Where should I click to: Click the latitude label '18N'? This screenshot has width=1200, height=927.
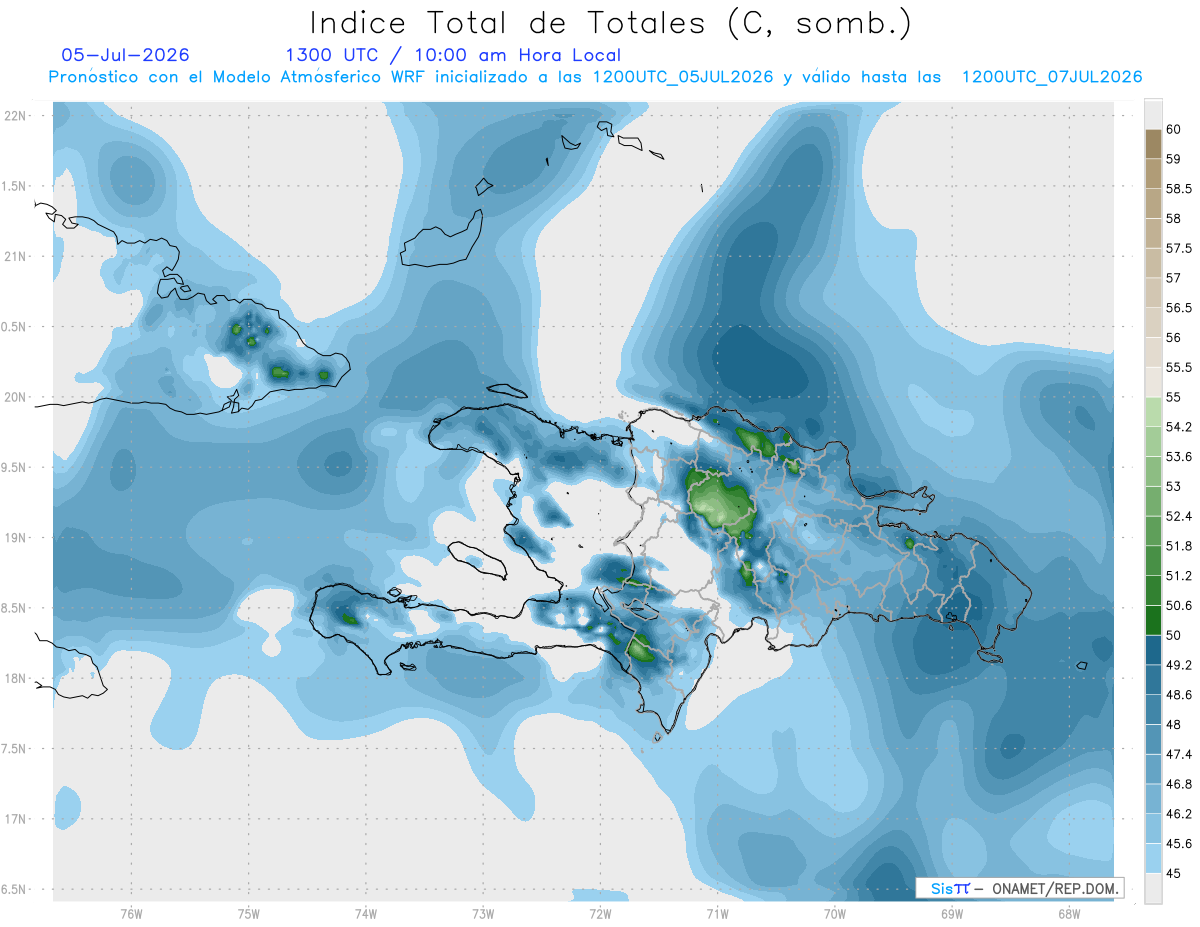click(x=16, y=679)
